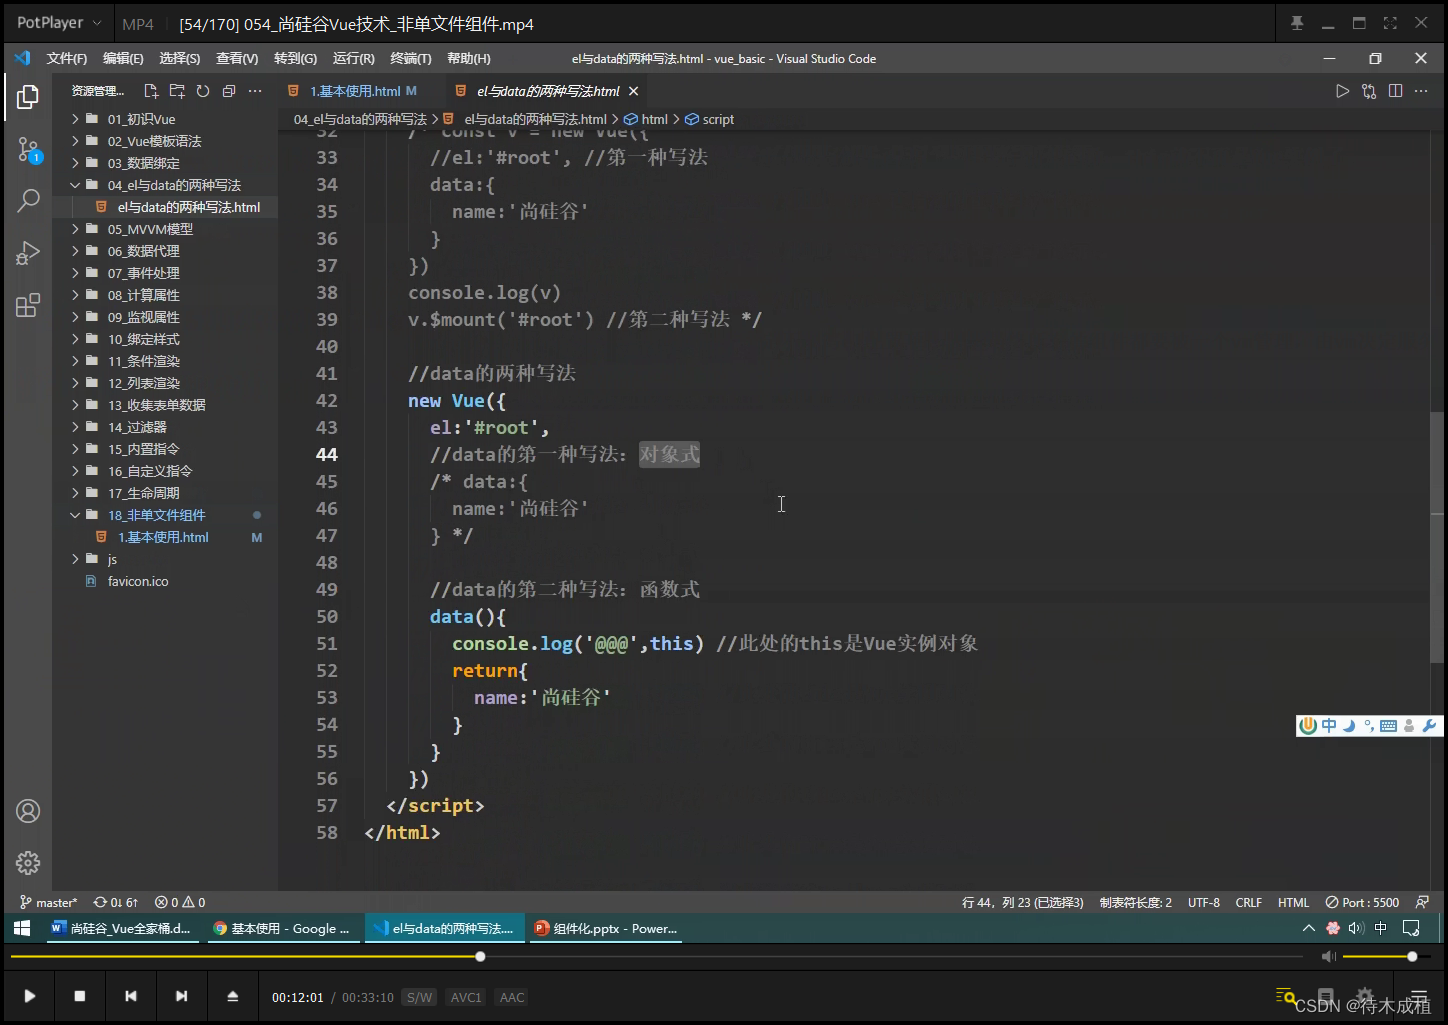Open the 编辑(E) menu
Image resolution: width=1448 pixels, height=1025 pixels.
[123, 59]
